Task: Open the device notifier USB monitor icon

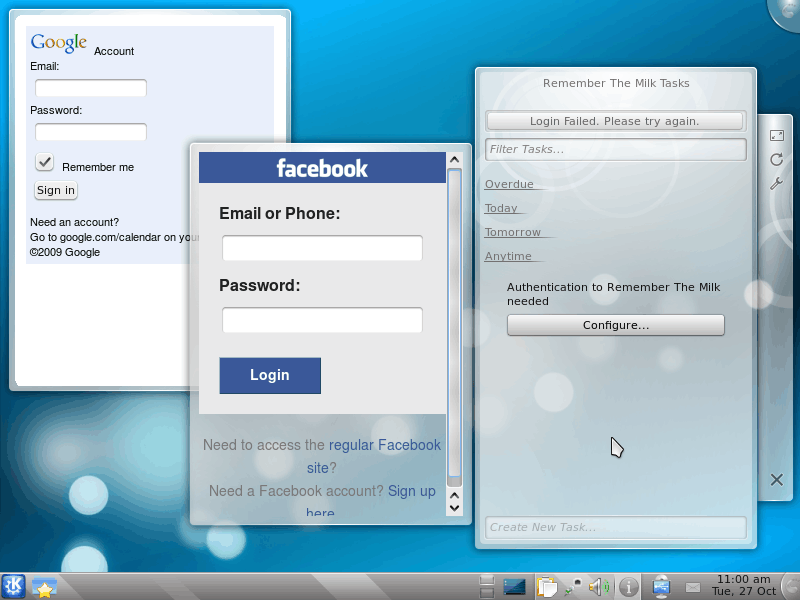Action: (x=661, y=587)
